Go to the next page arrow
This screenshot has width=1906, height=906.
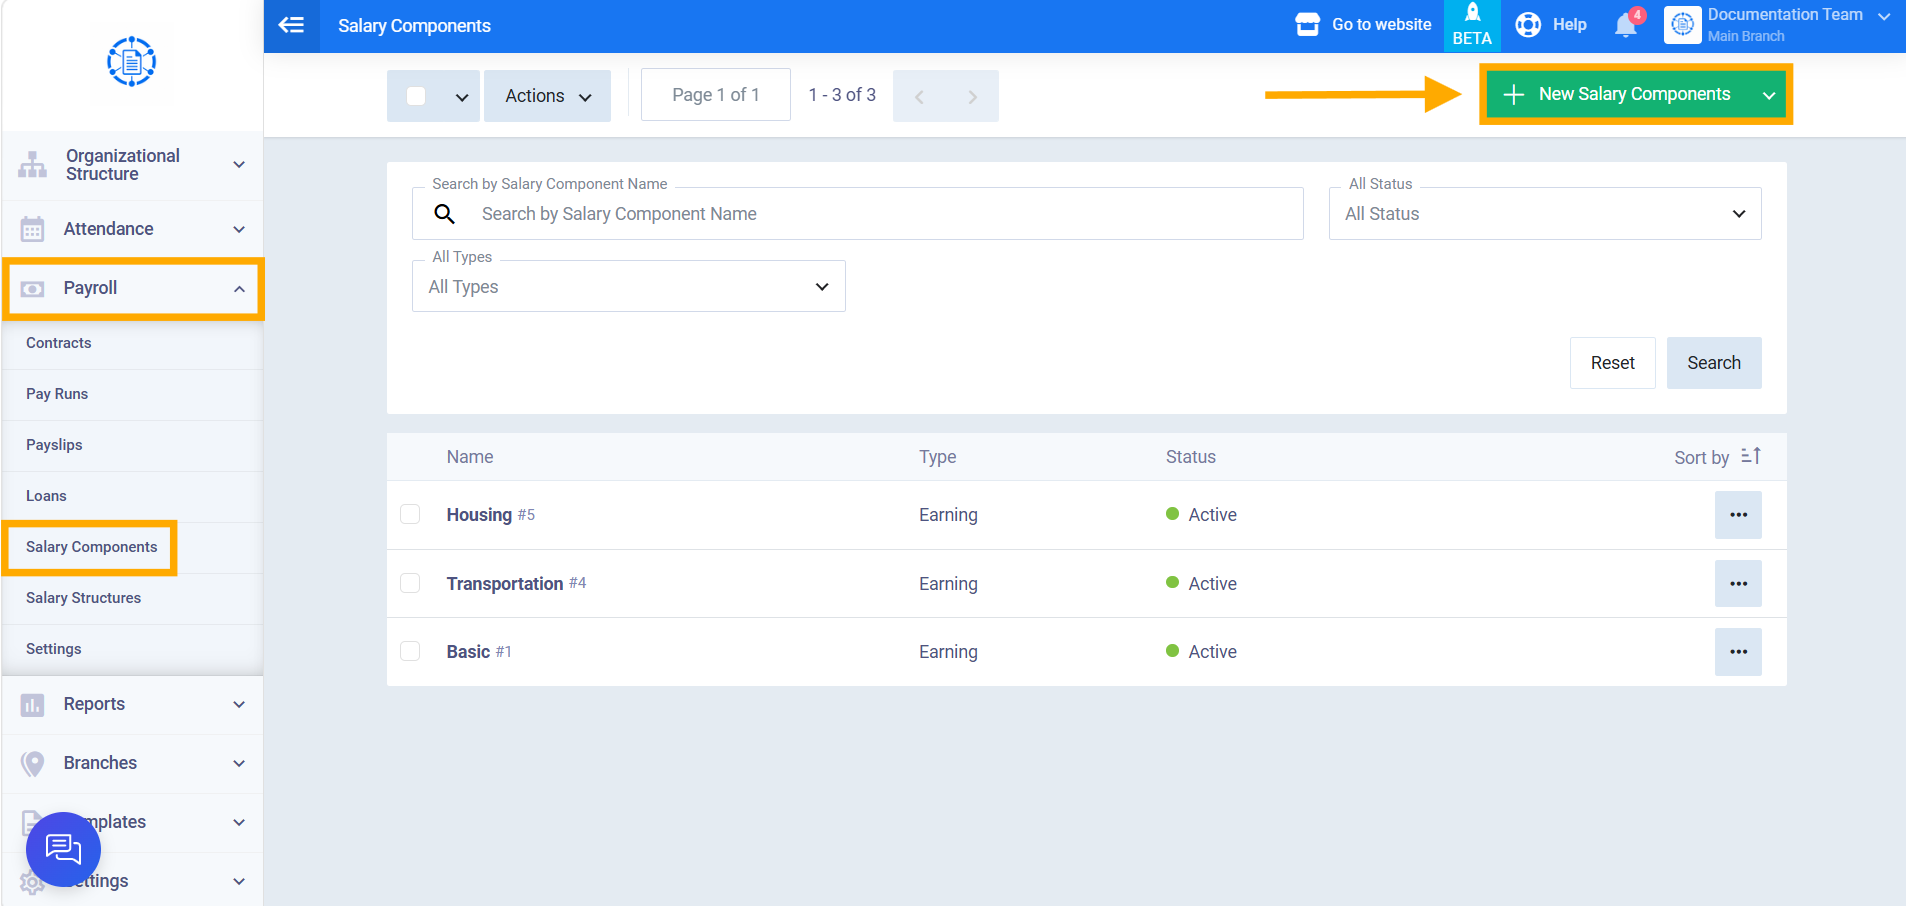(x=972, y=97)
